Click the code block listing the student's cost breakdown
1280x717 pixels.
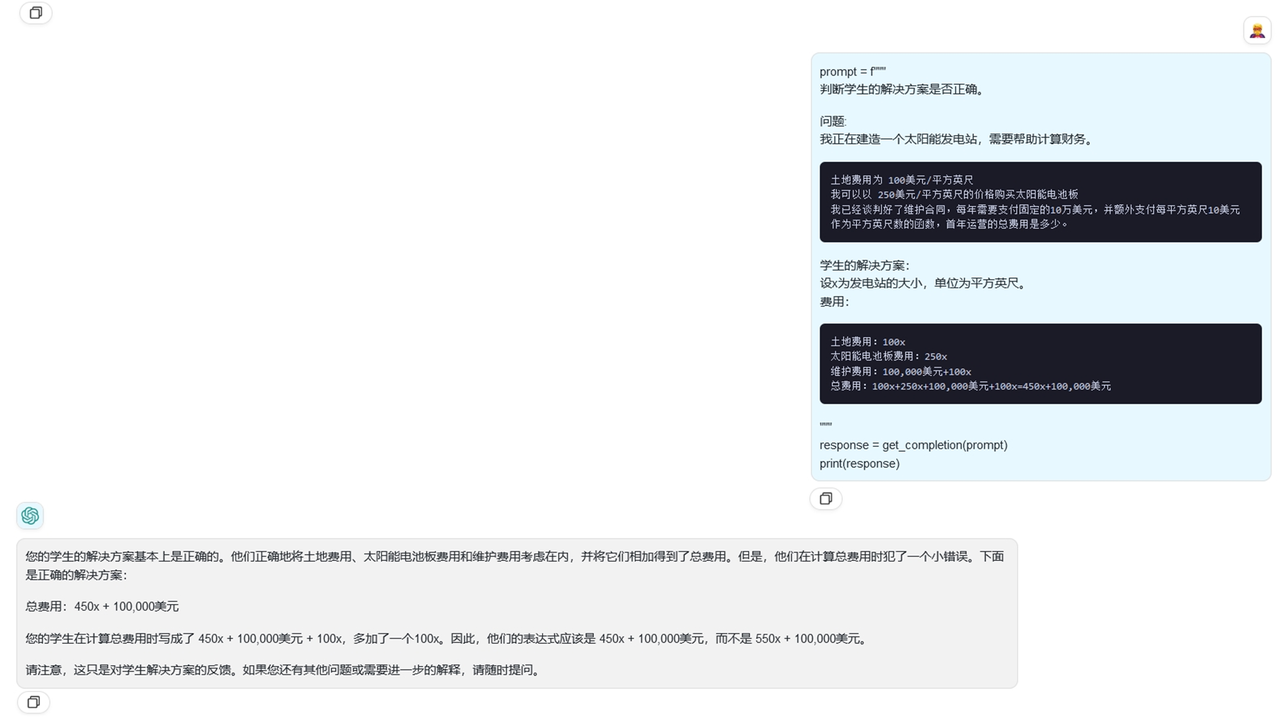[x=1040, y=363]
